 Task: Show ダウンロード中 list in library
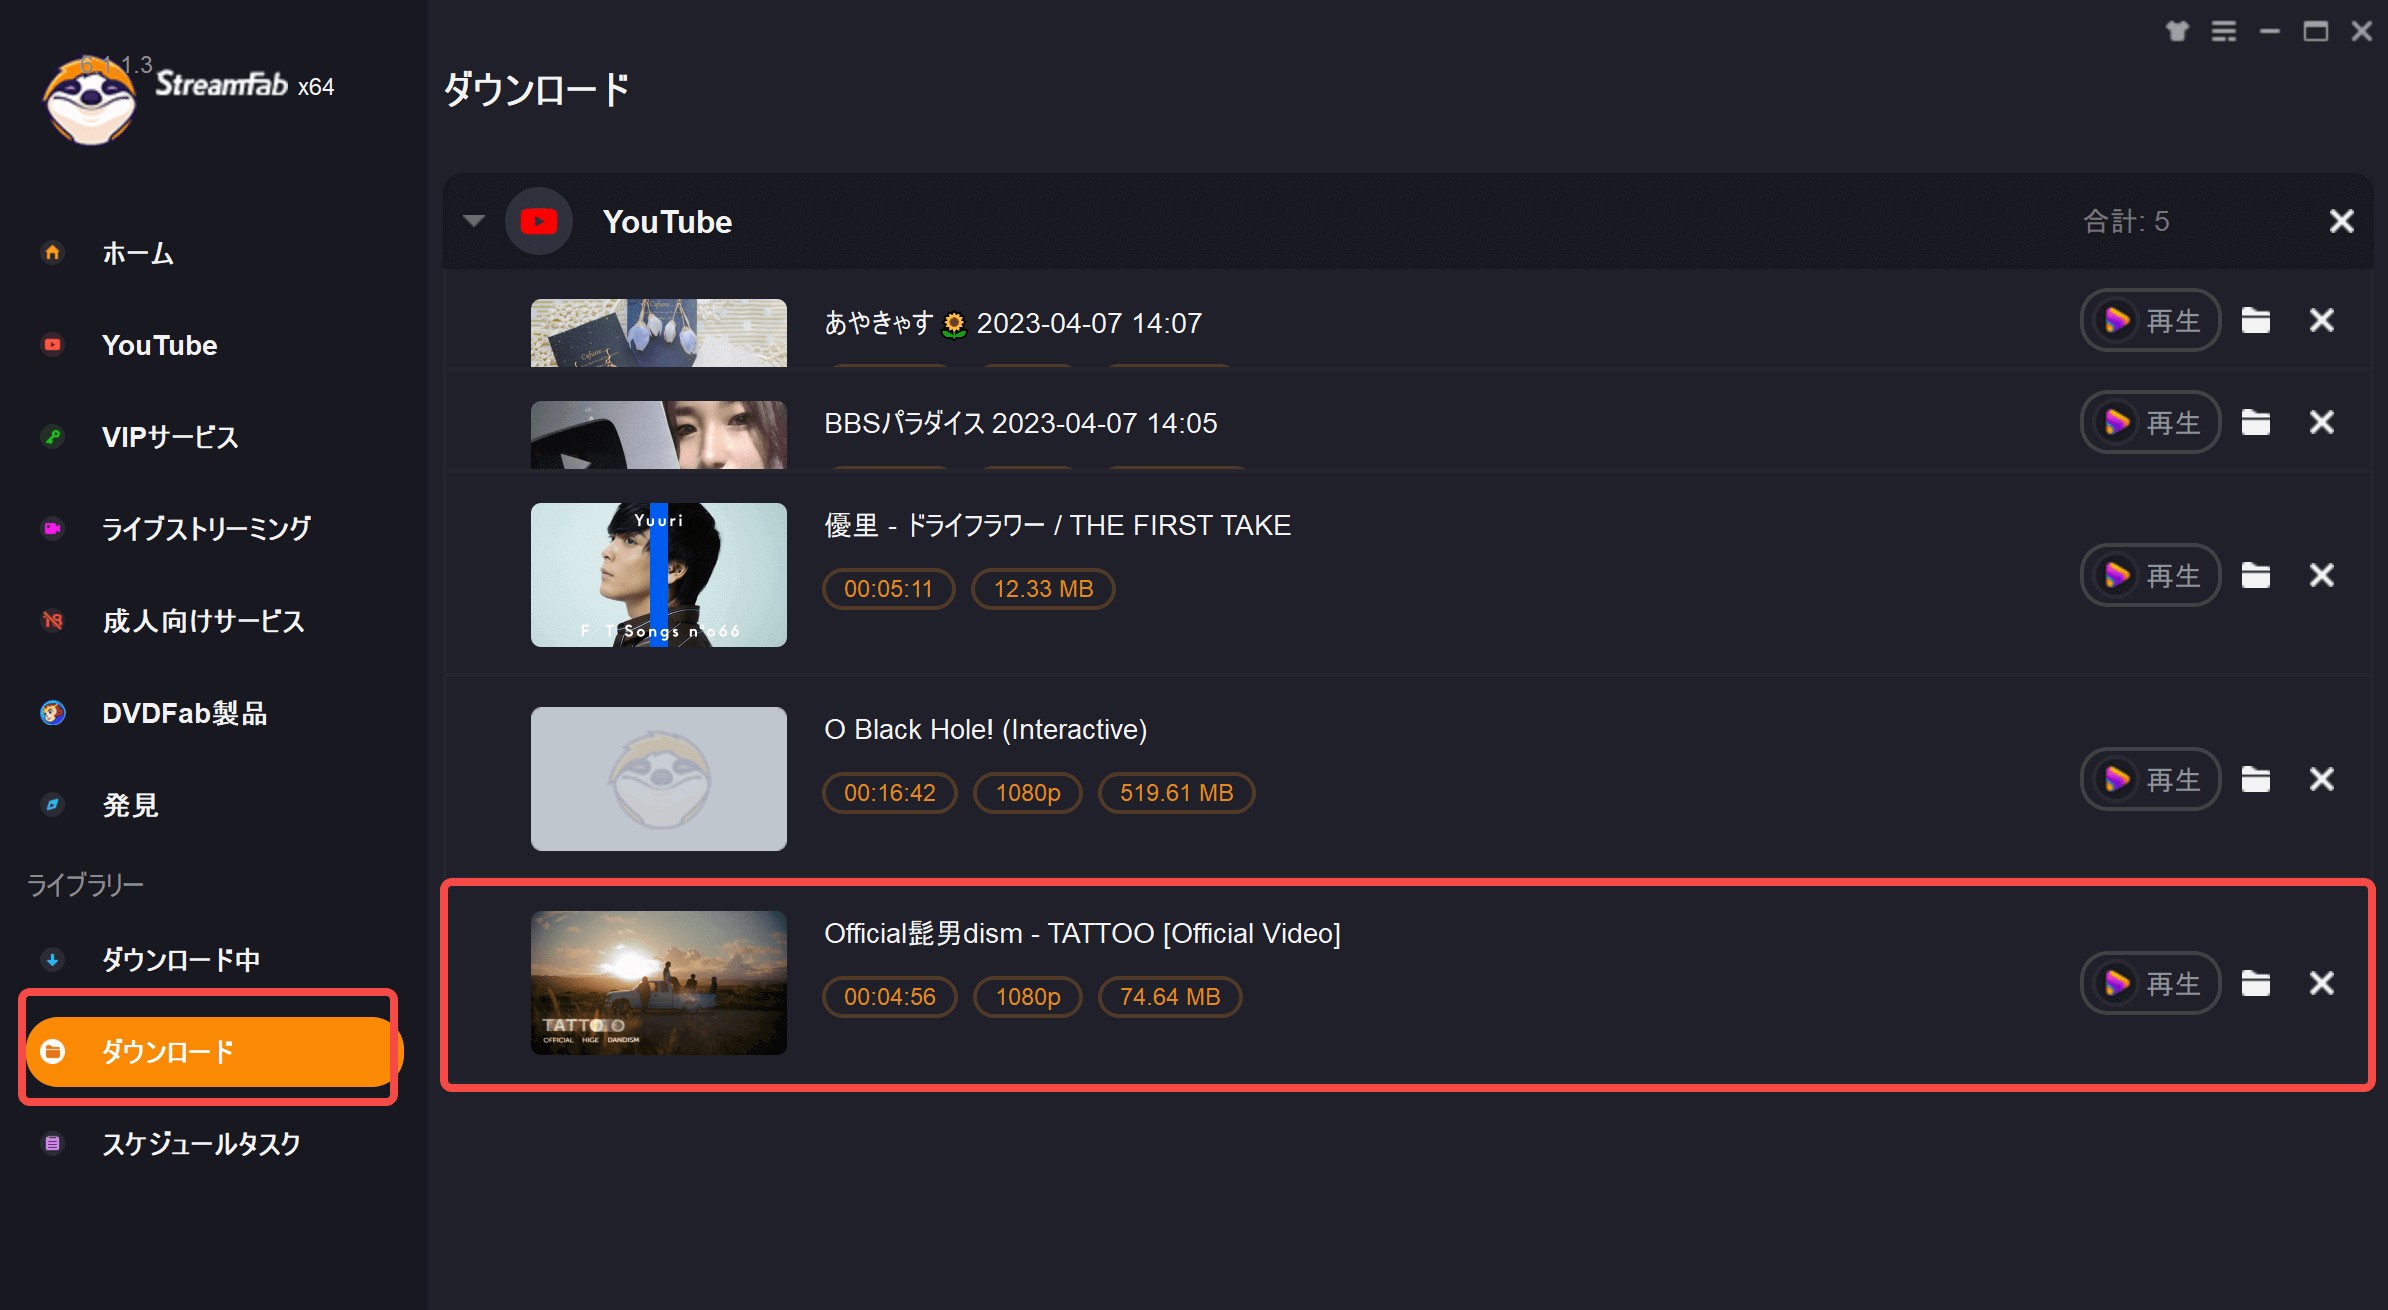[x=181, y=959]
